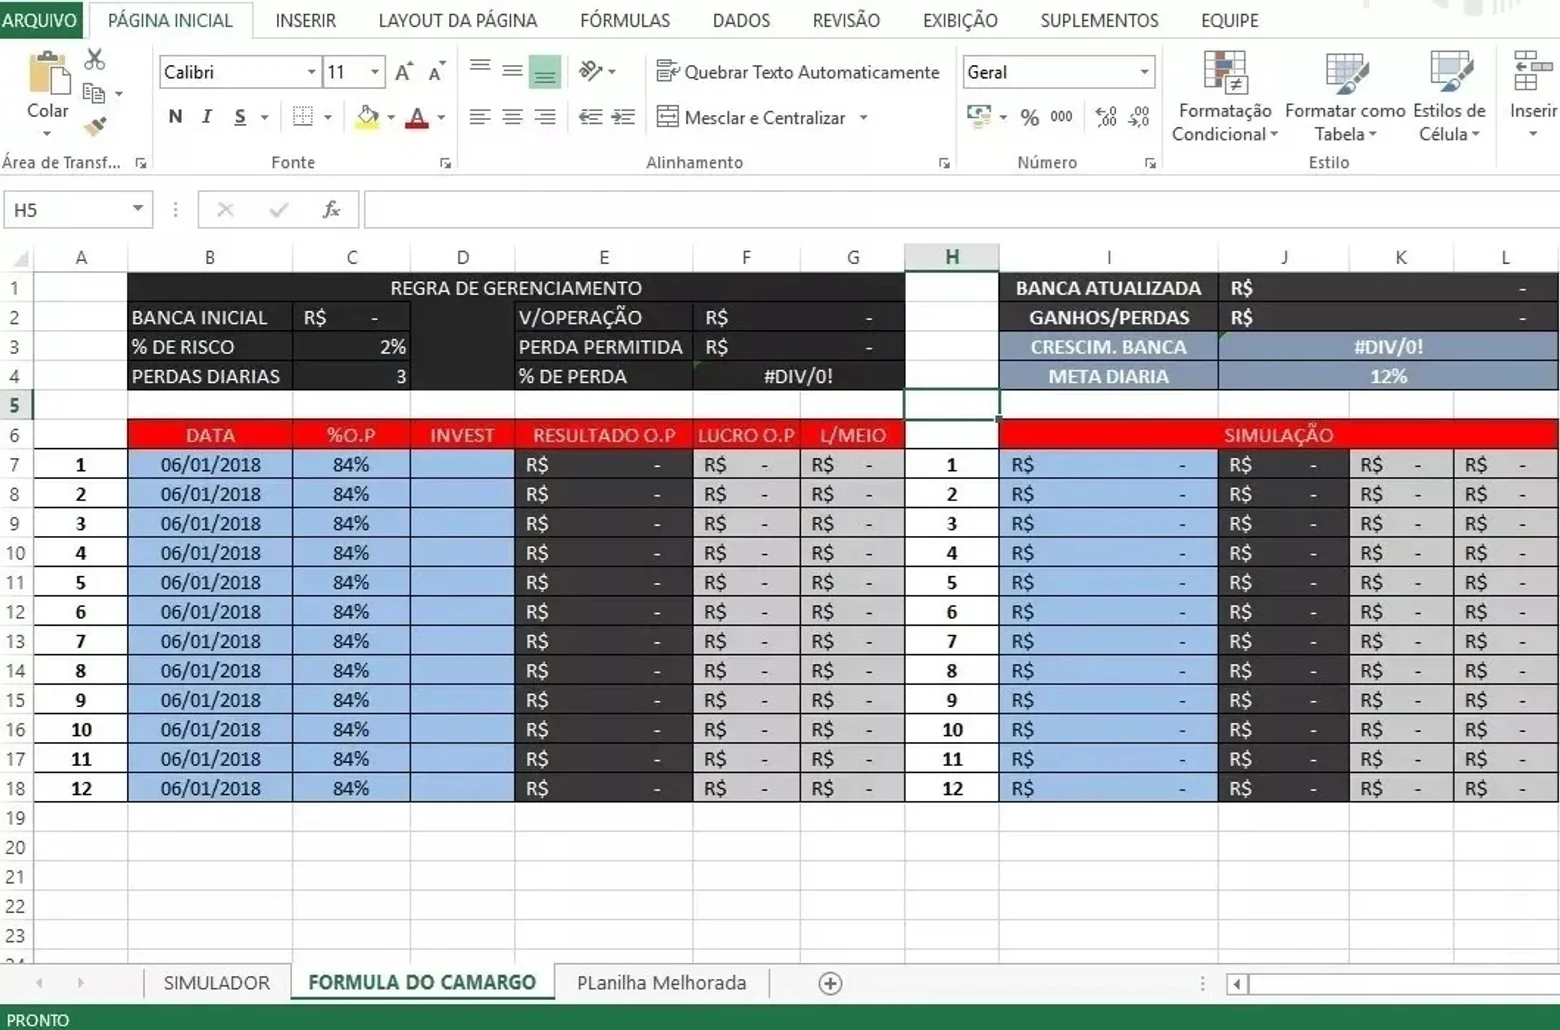Open the Alinhamento dialog launcher

(944, 163)
